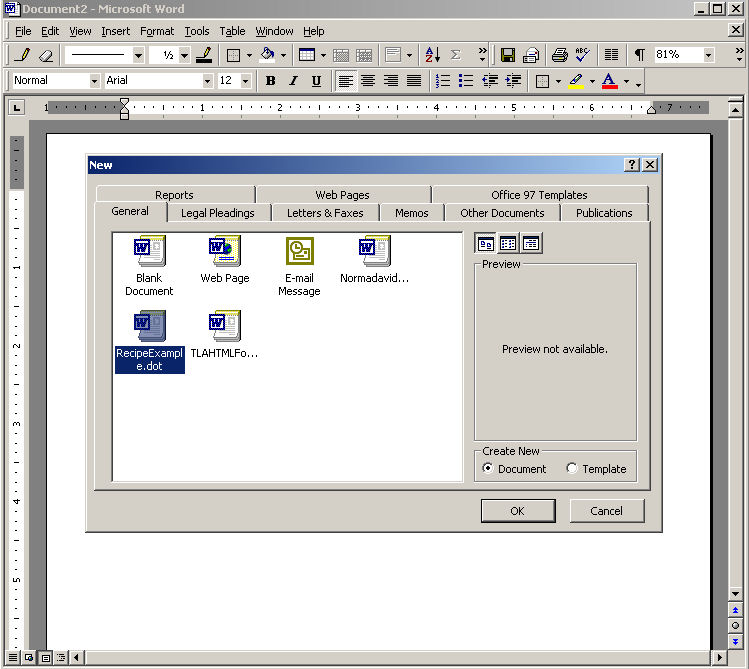The height and width of the screenshot is (669, 749).
Task: Click the yellow Highlight color button
Action: [576, 81]
